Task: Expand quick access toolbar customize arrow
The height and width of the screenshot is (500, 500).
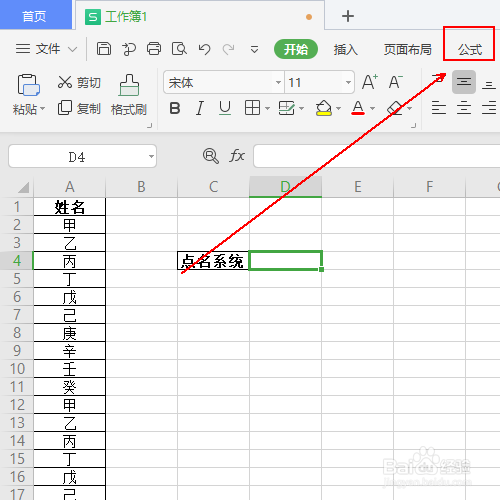Action: (x=254, y=50)
